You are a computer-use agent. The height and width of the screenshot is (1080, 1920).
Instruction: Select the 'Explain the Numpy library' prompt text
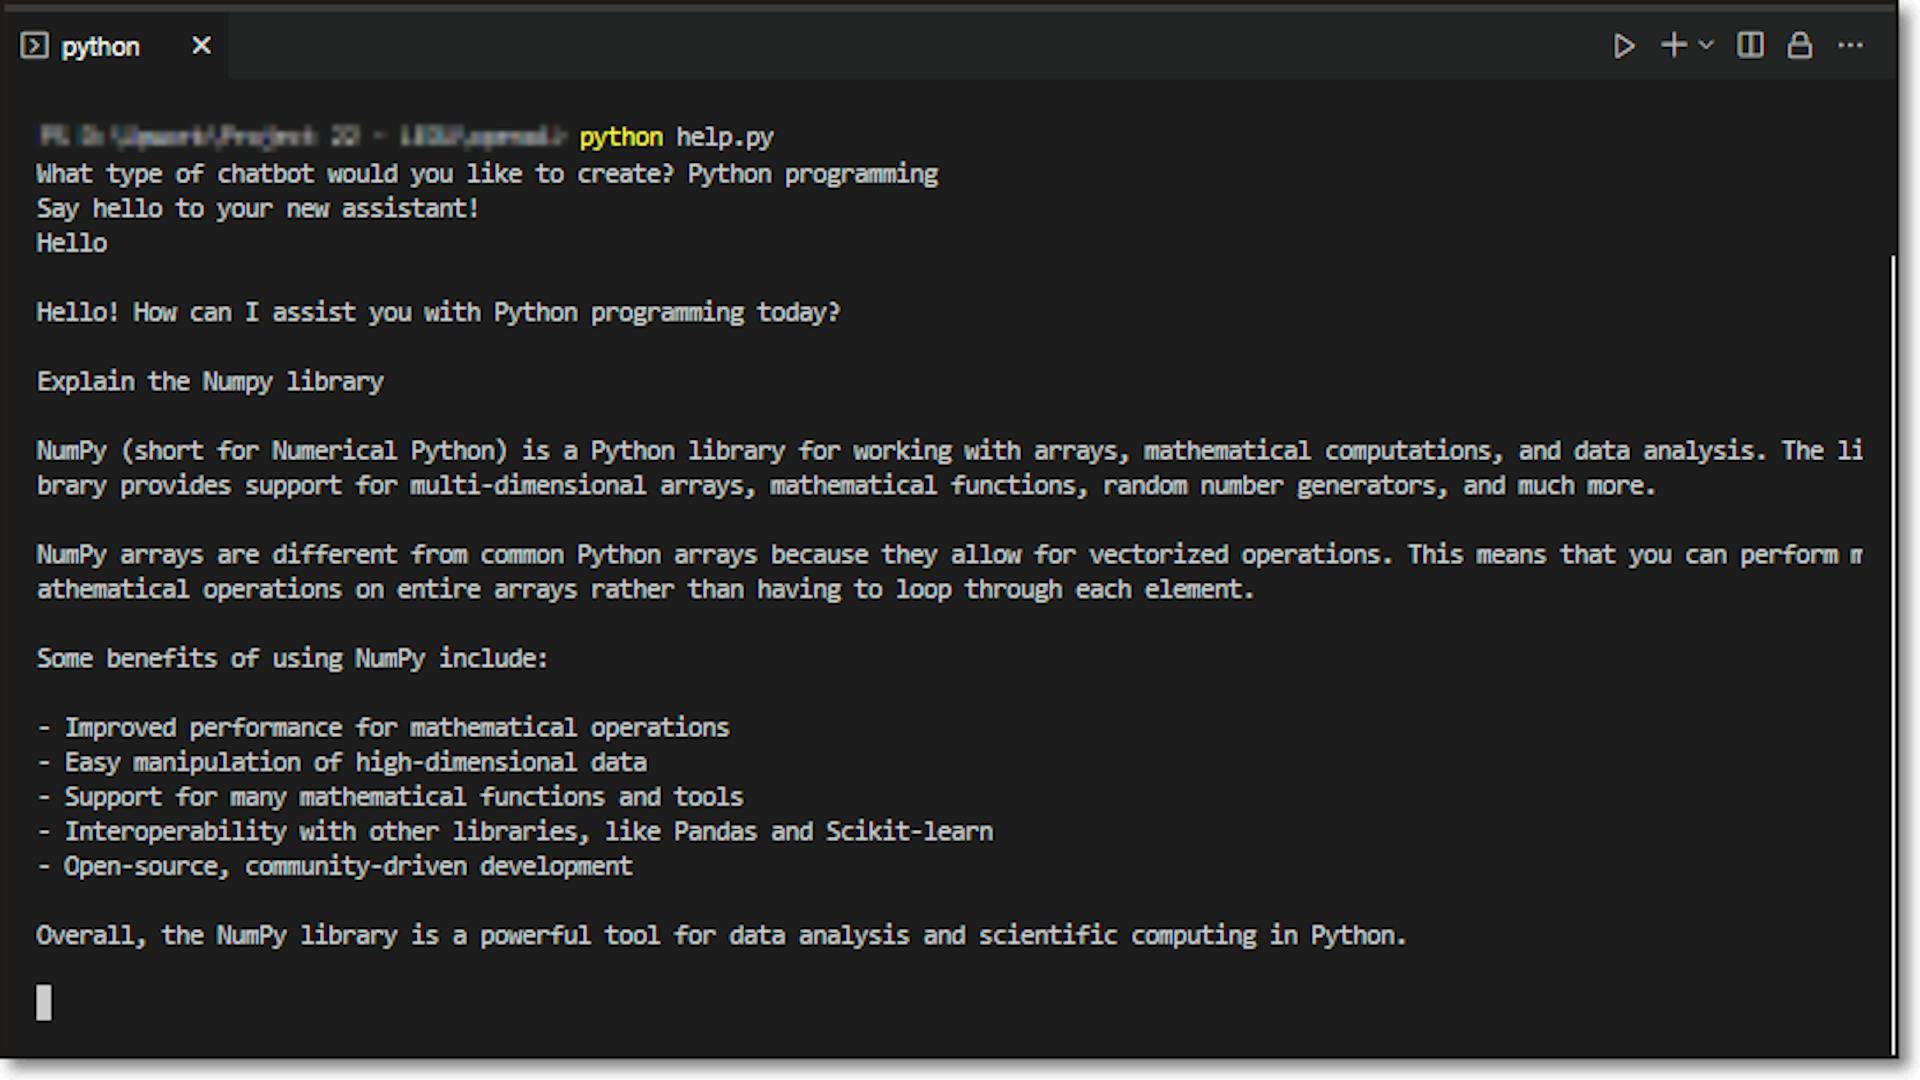210,381
